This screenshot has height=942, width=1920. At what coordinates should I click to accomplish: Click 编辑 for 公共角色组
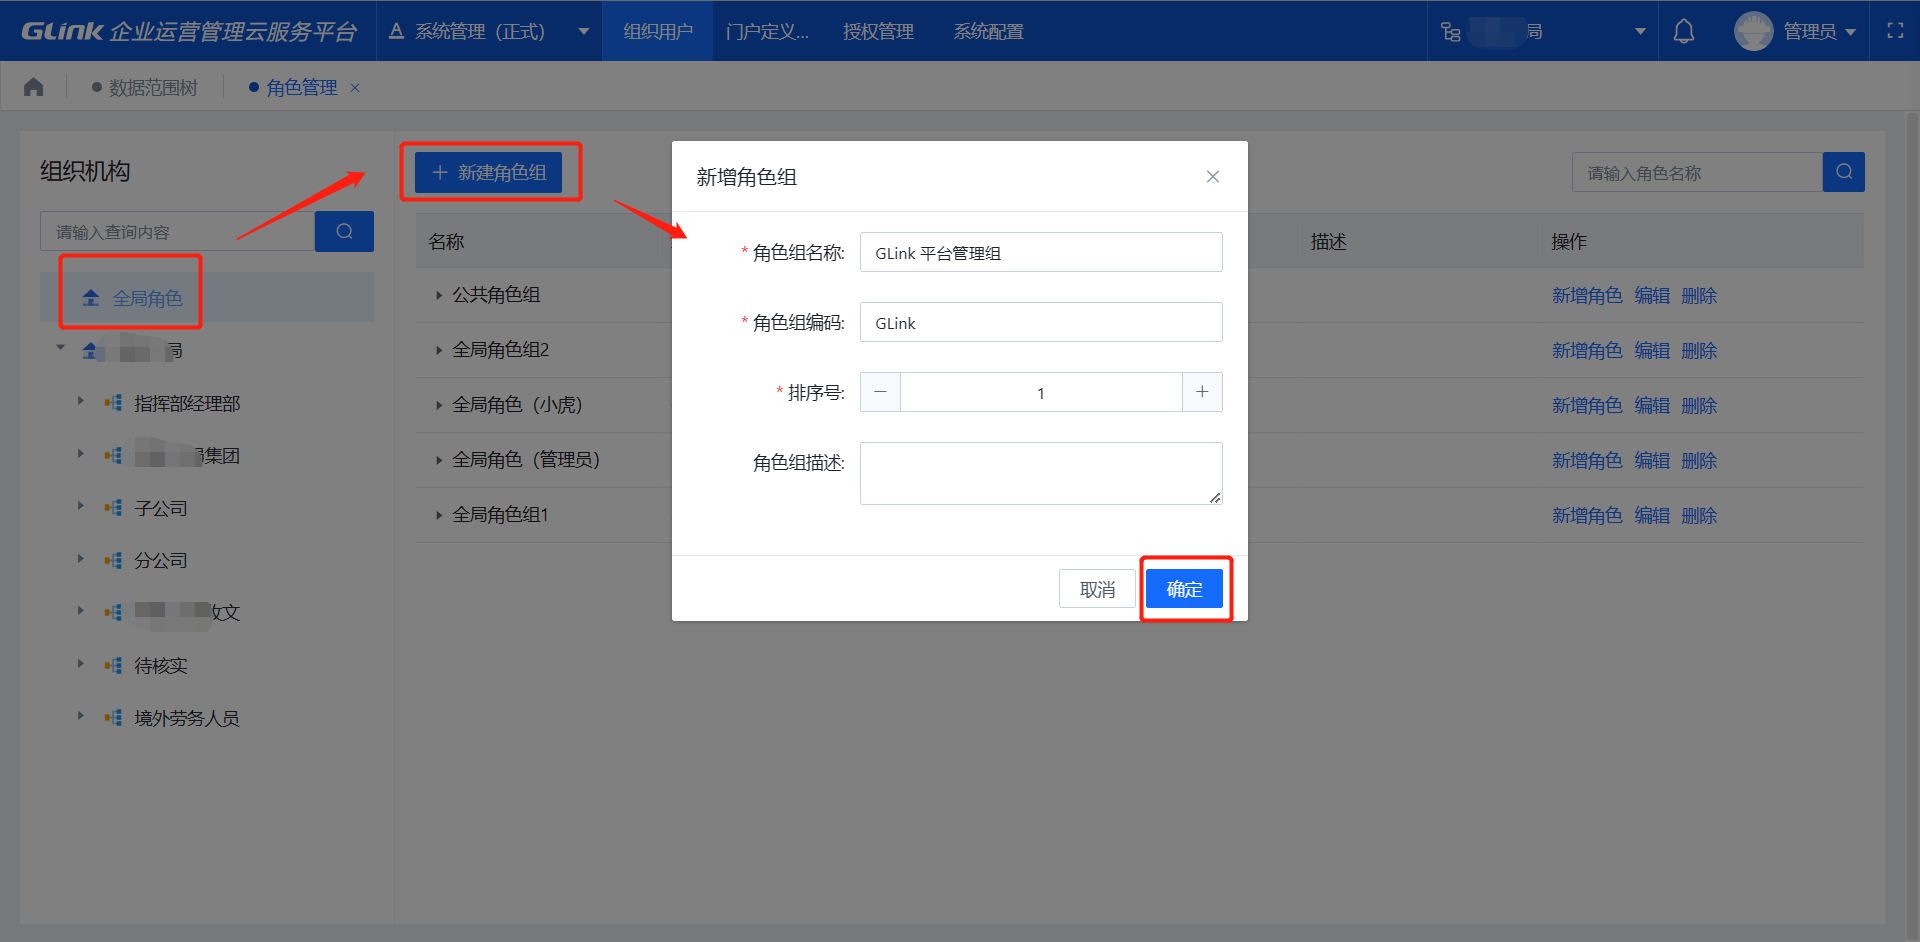1652,295
